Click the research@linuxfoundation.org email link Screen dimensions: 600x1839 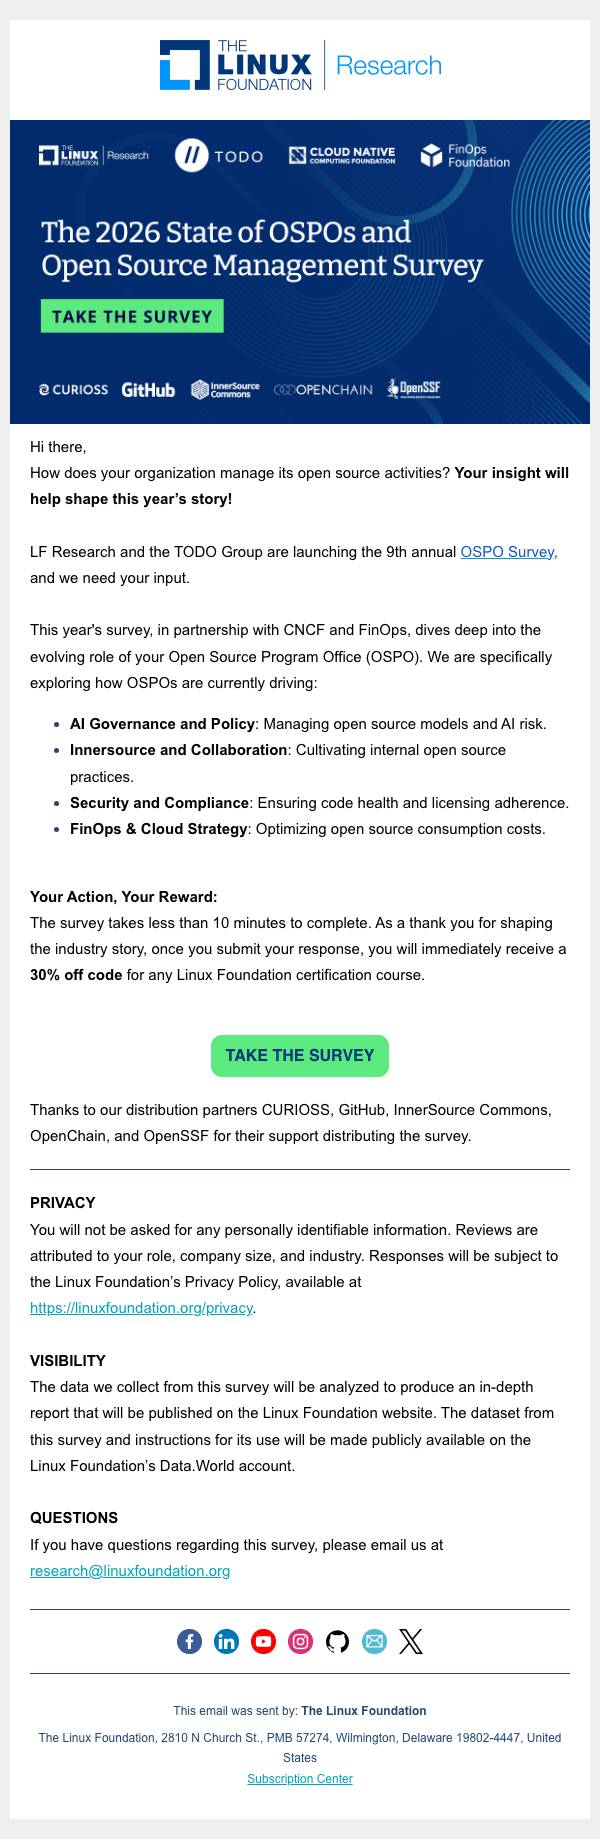point(130,1571)
